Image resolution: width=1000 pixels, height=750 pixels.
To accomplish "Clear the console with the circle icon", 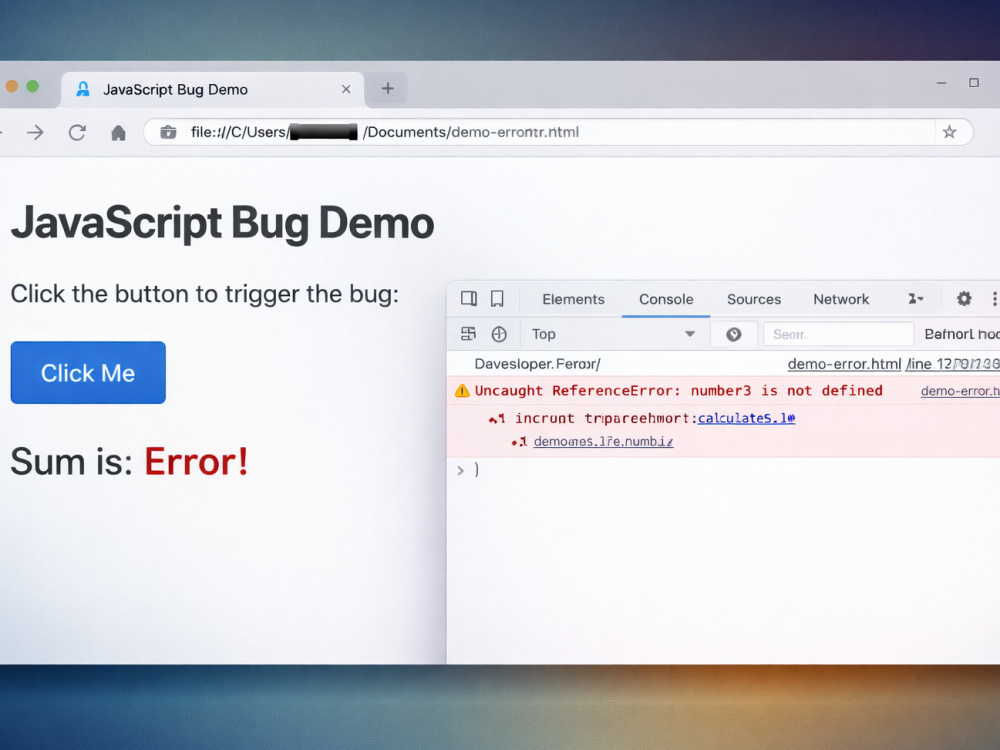I will 499,334.
